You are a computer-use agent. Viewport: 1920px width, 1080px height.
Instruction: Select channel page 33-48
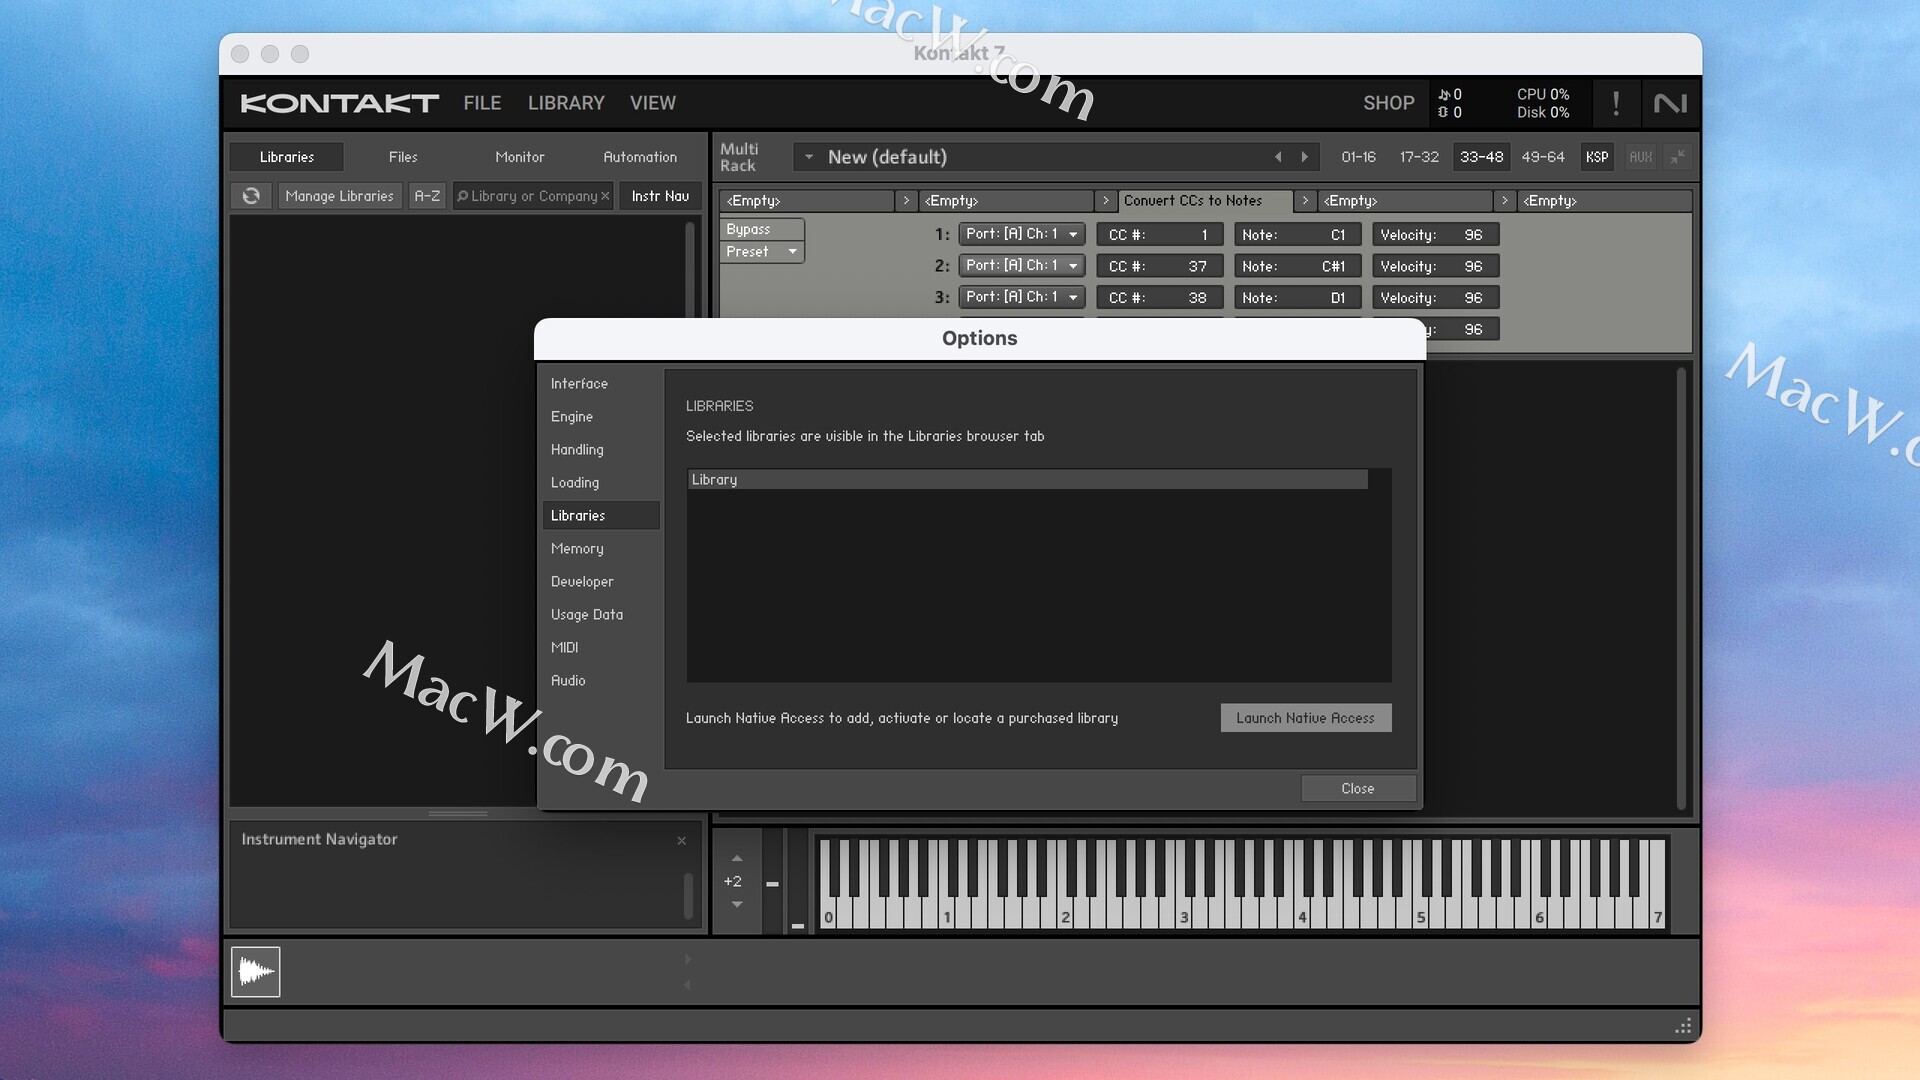pyautogui.click(x=1481, y=157)
